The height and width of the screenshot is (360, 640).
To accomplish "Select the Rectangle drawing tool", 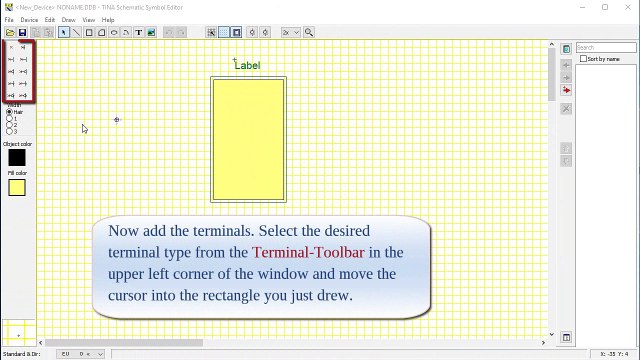I will (89, 32).
